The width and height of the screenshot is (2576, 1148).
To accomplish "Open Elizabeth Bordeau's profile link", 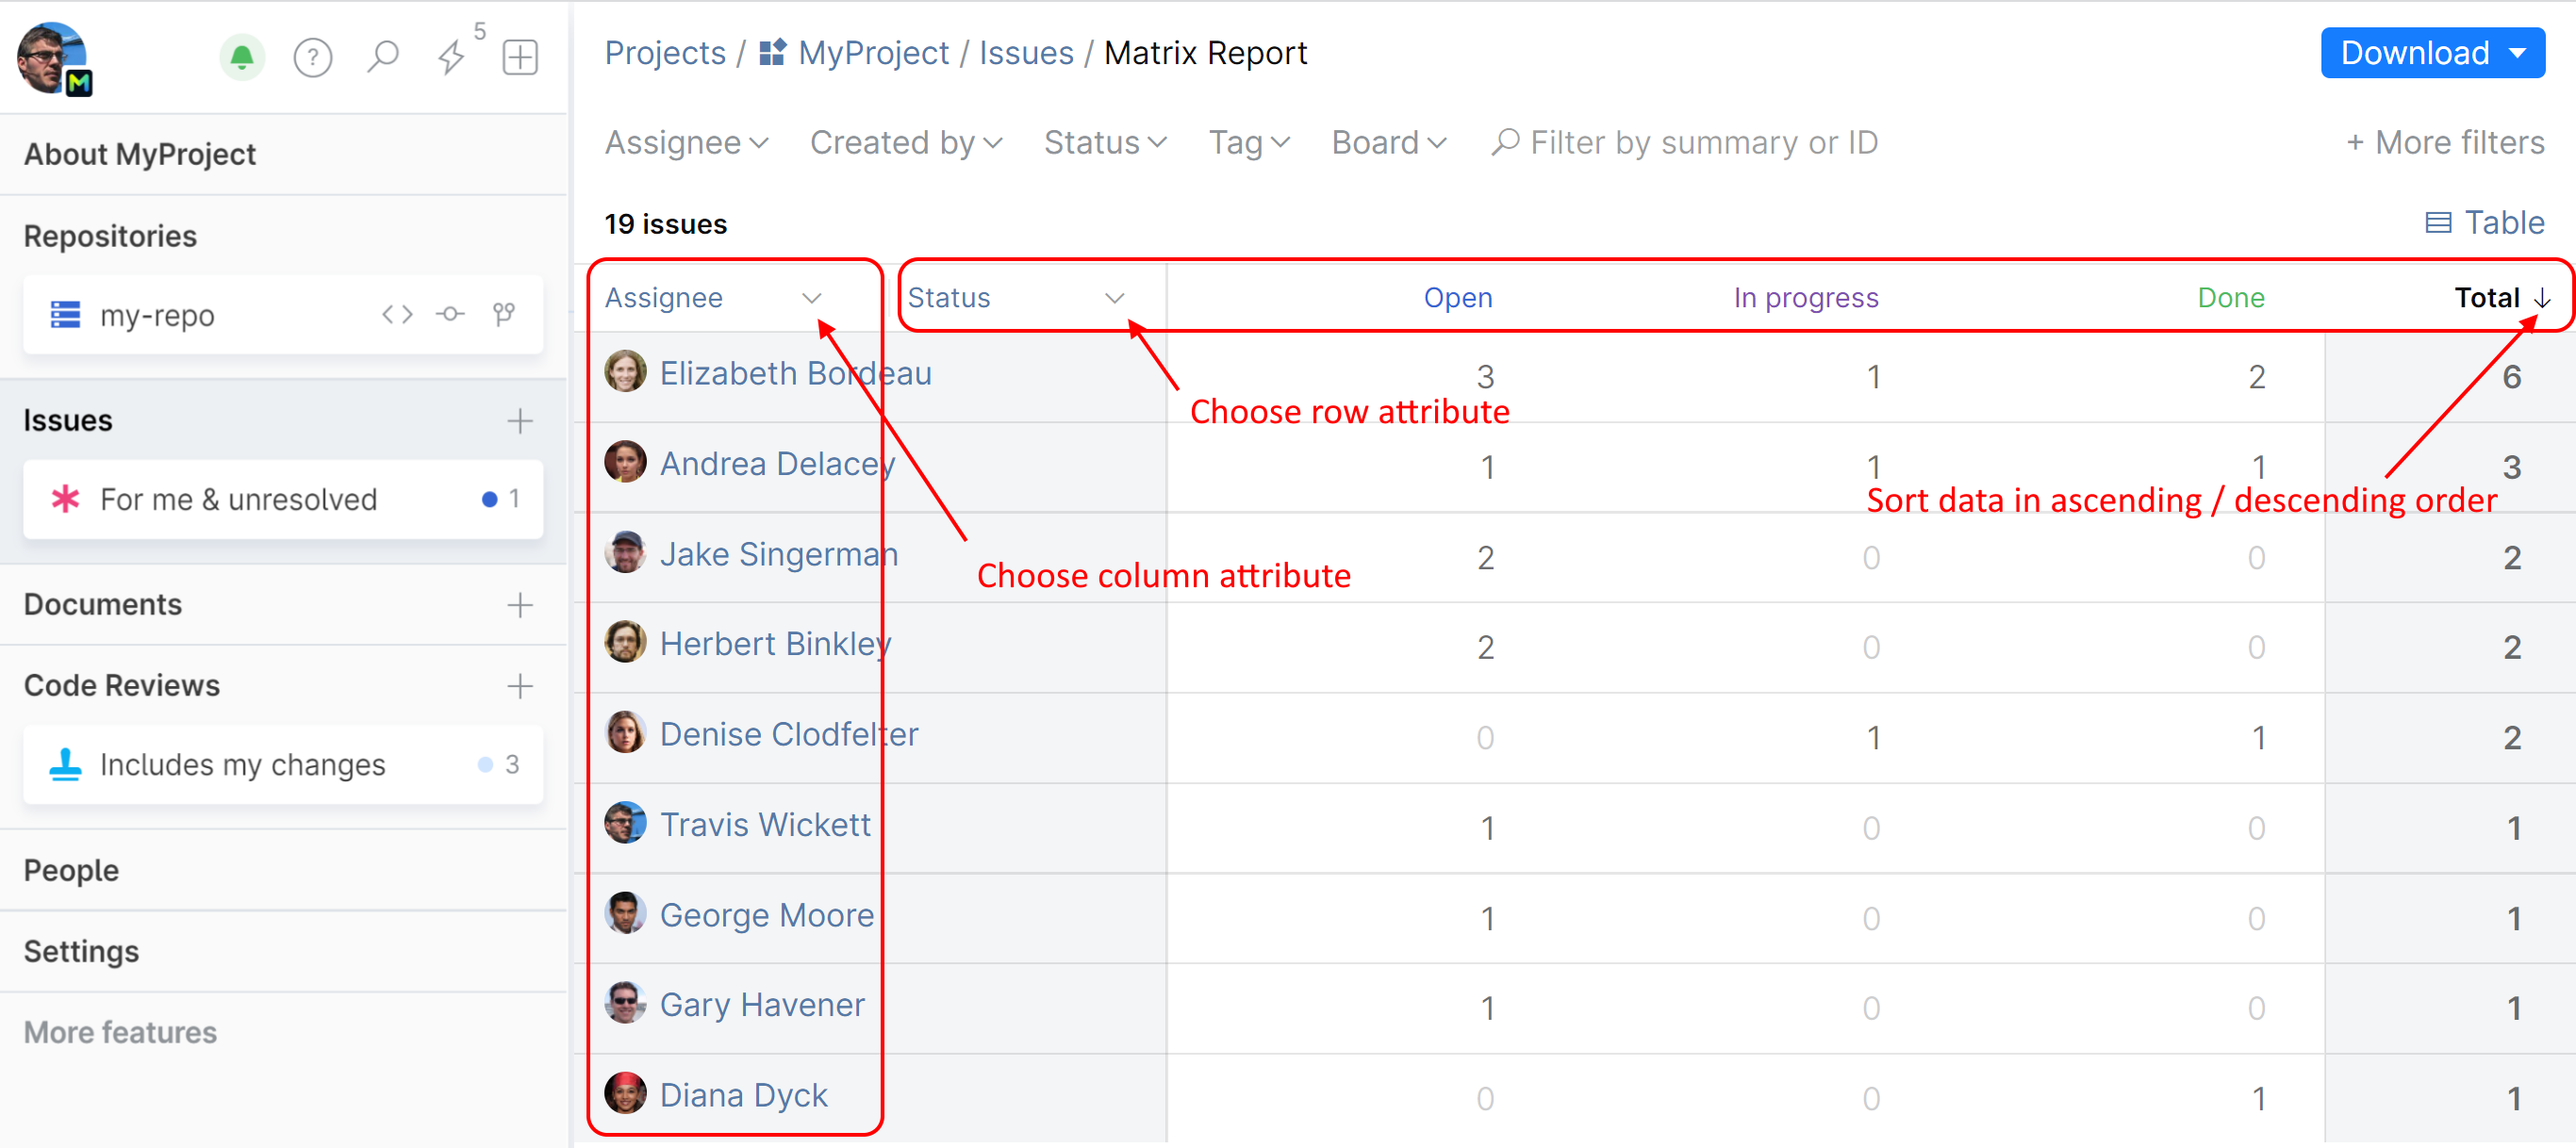I will (x=795, y=373).
